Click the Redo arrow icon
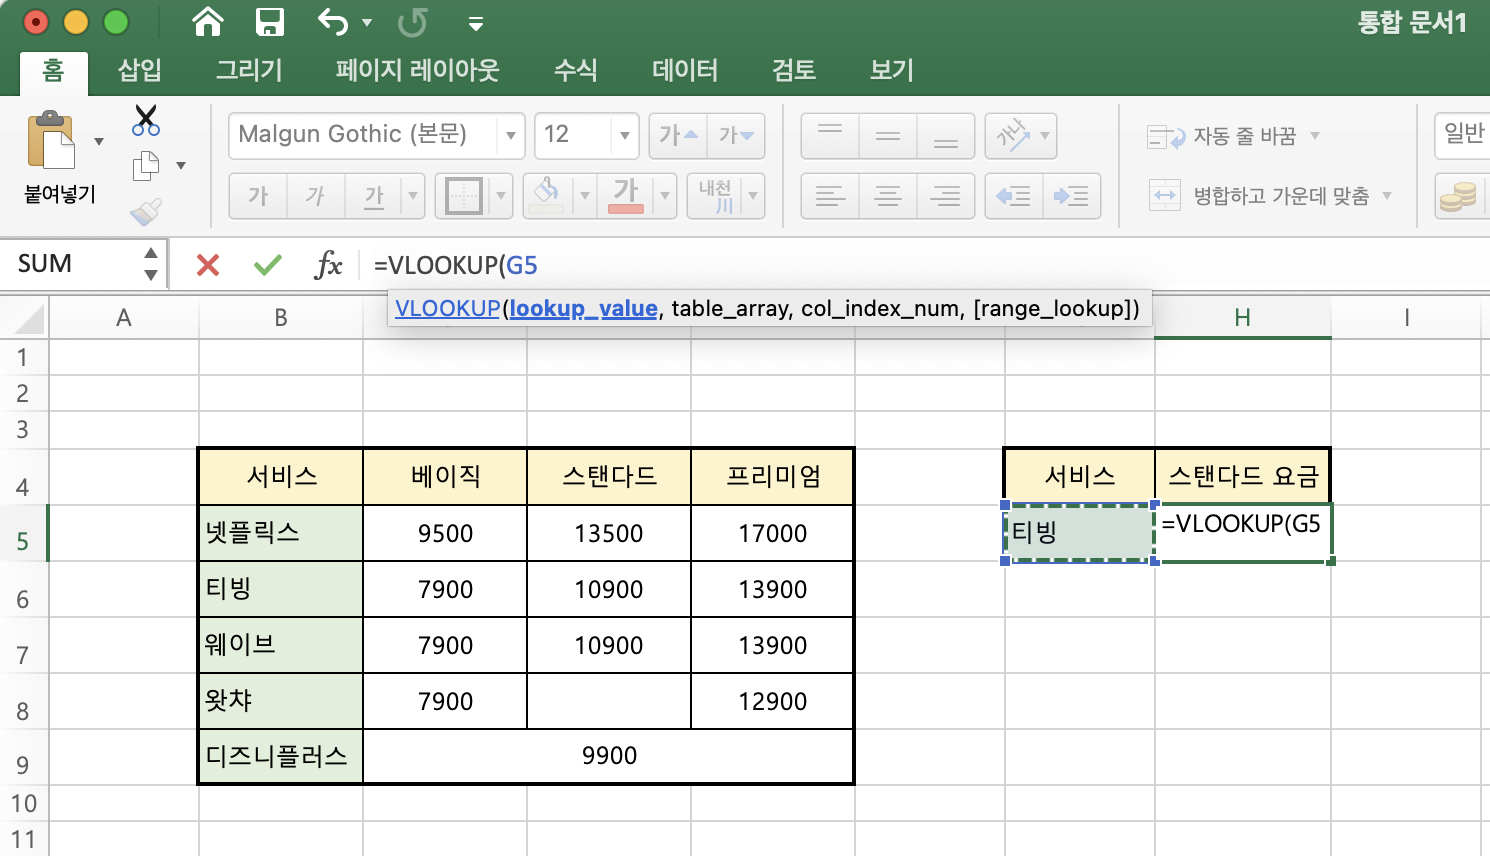The image size is (1490, 856). [x=412, y=22]
